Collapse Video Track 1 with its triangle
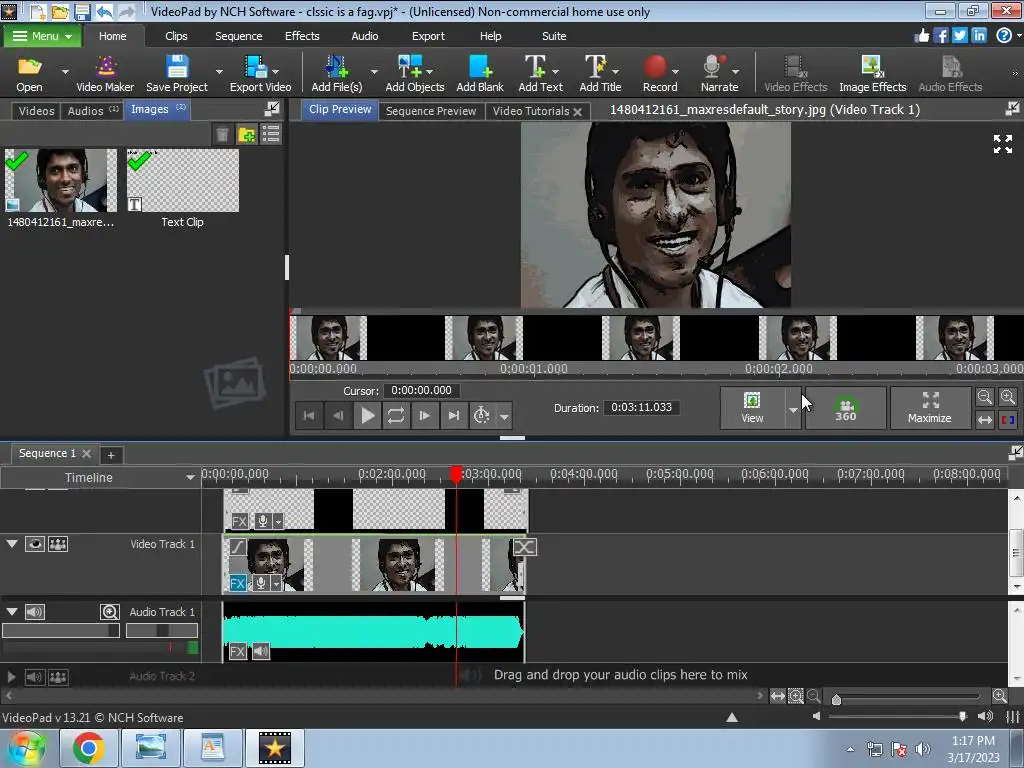Screen dimensions: 1024x768 12,543
